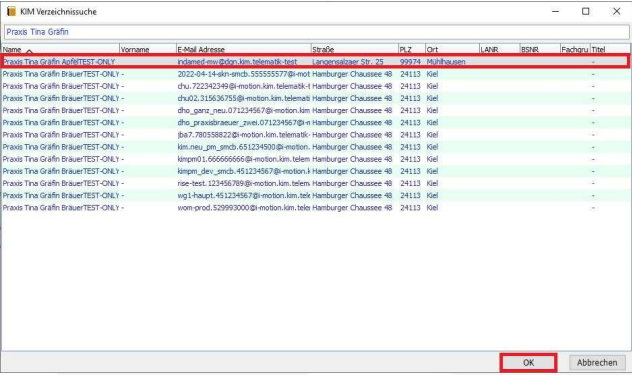The height and width of the screenshot is (375, 632).
Task: Select the row with email jba7.780558822@i-motion
Action: coord(316,135)
